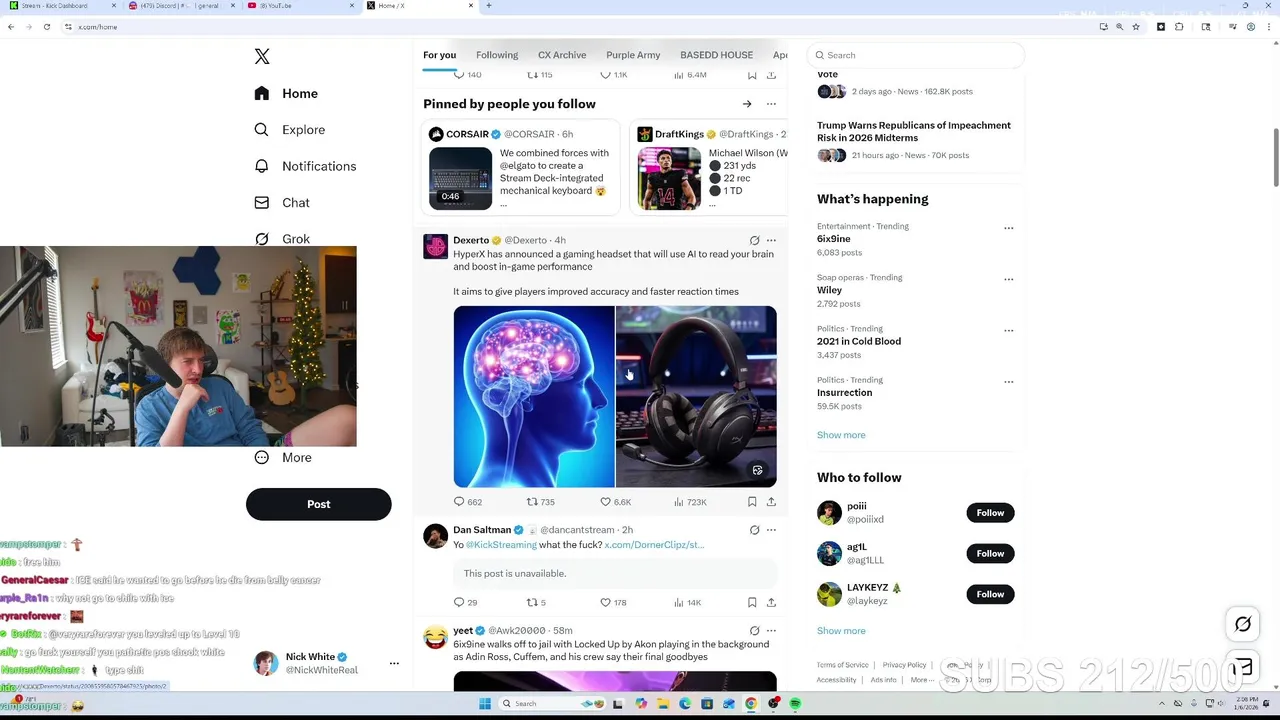Switch to the BASEDD HOUSE tab
1280x720 pixels.
pyautogui.click(x=716, y=55)
